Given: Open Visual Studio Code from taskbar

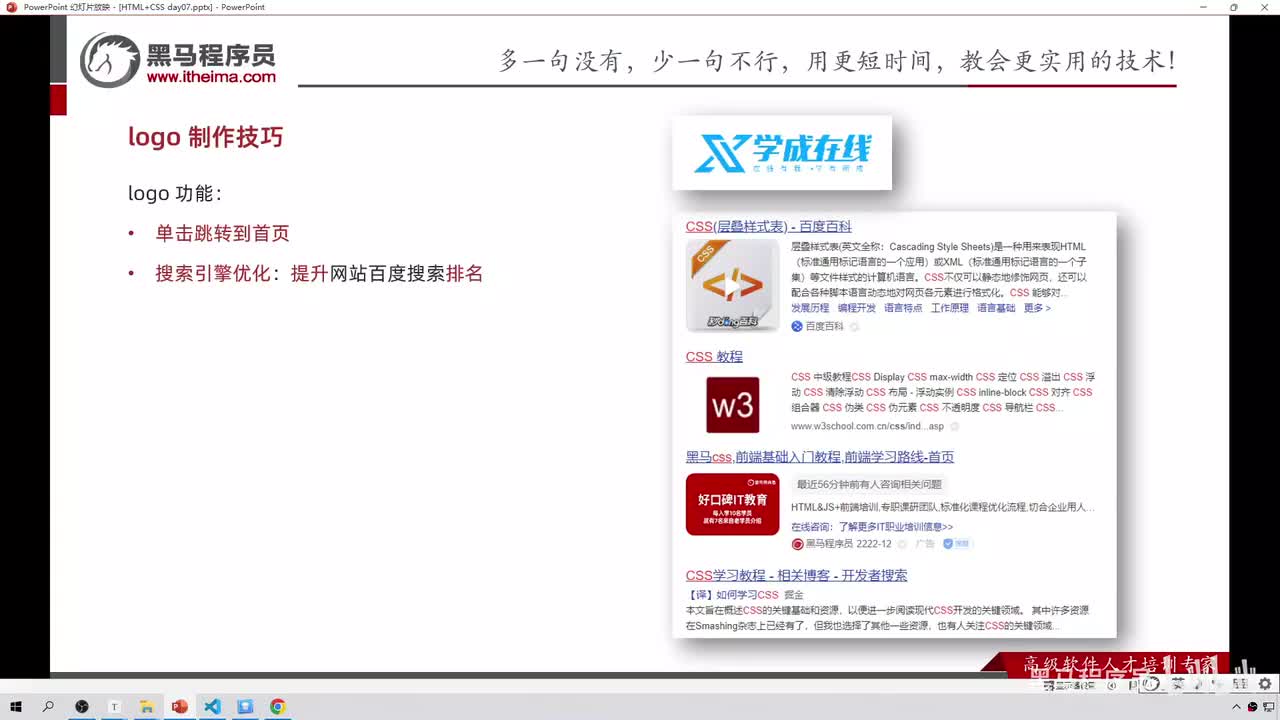Looking at the screenshot, I should (x=212, y=707).
